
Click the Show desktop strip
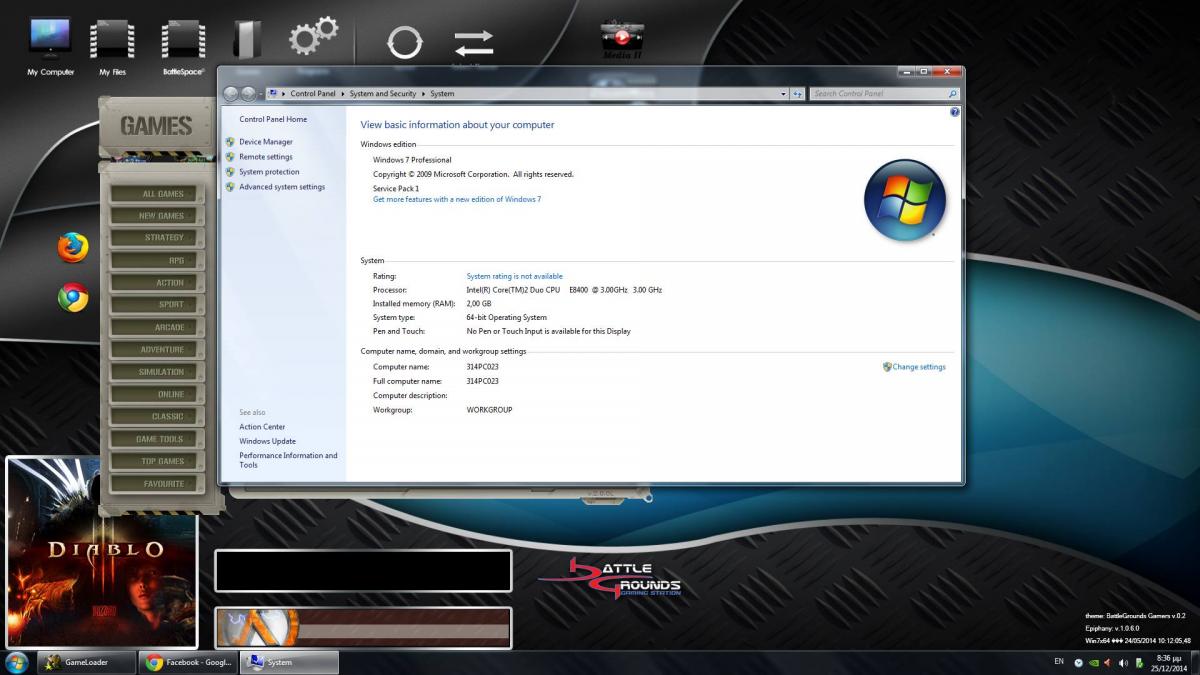tap(1195, 663)
